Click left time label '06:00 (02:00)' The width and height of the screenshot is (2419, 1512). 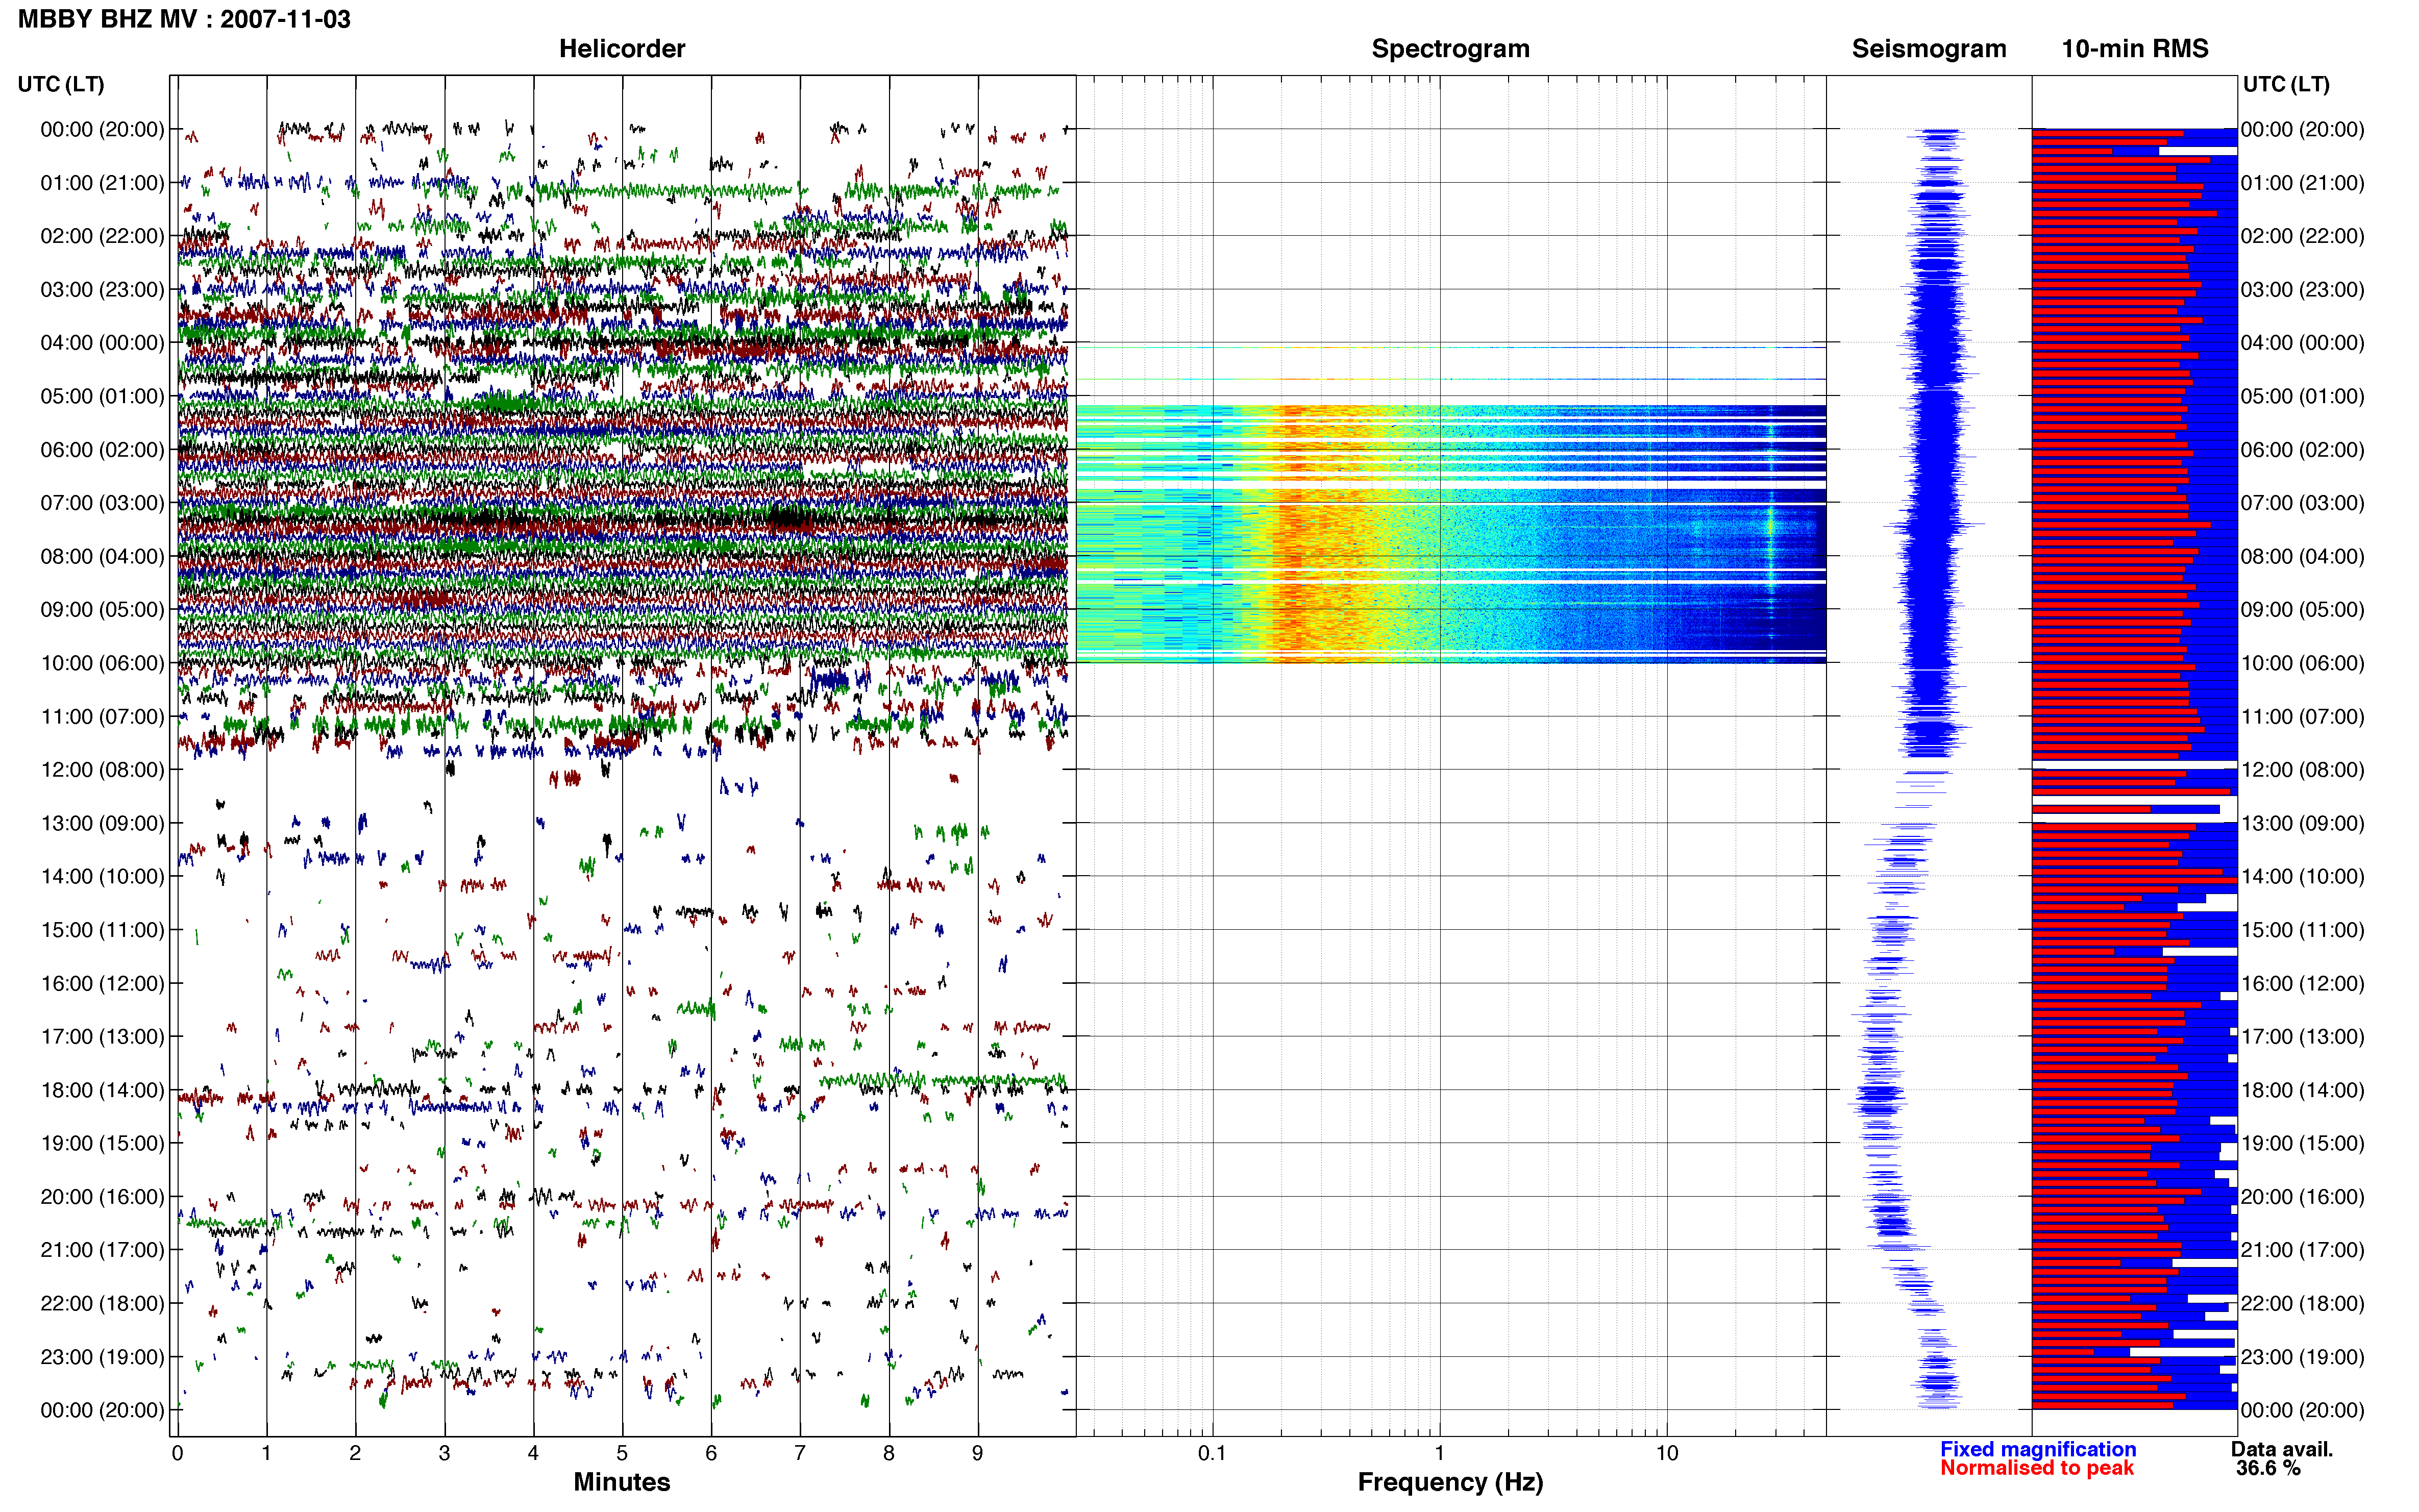102,449
